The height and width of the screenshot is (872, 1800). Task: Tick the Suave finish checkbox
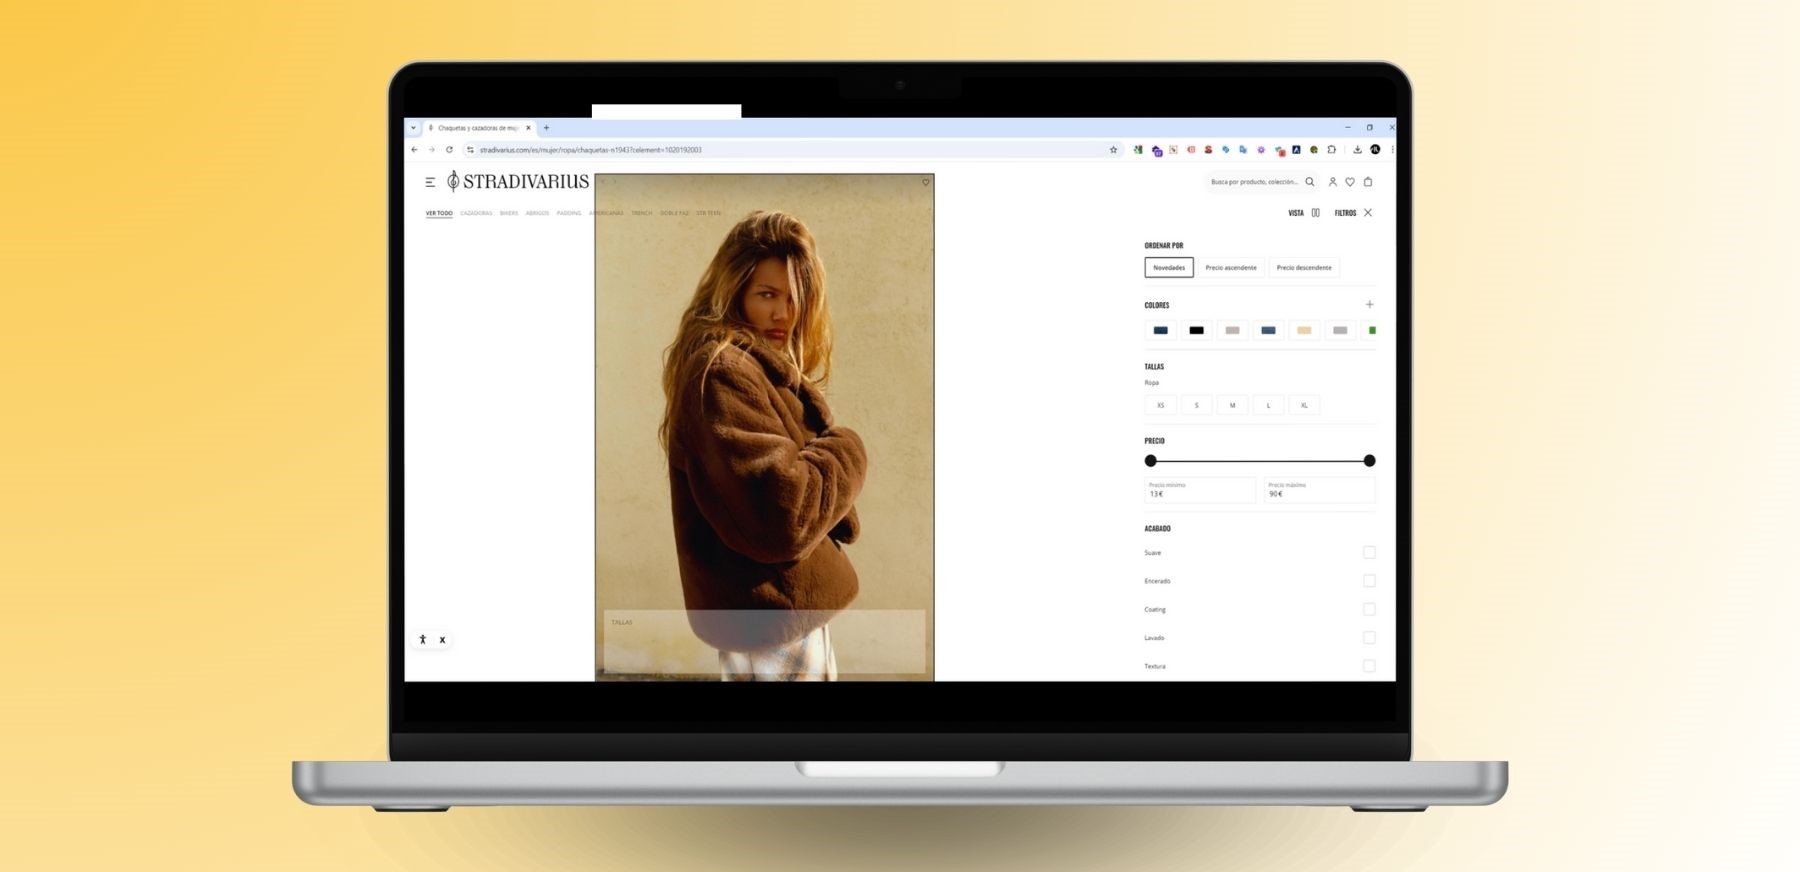pos(1369,553)
